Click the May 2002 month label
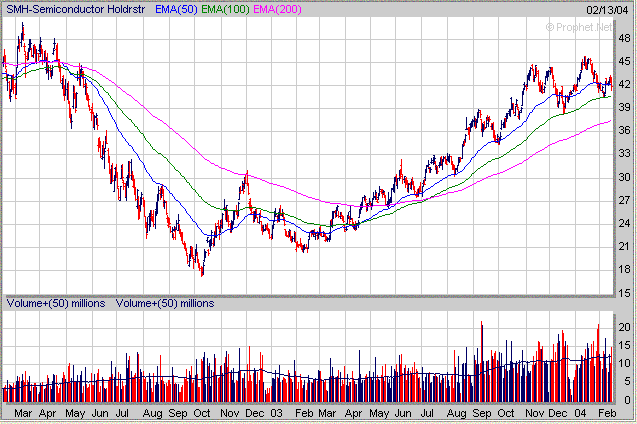Viewport: 637px width, 424px height. [x=75, y=414]
